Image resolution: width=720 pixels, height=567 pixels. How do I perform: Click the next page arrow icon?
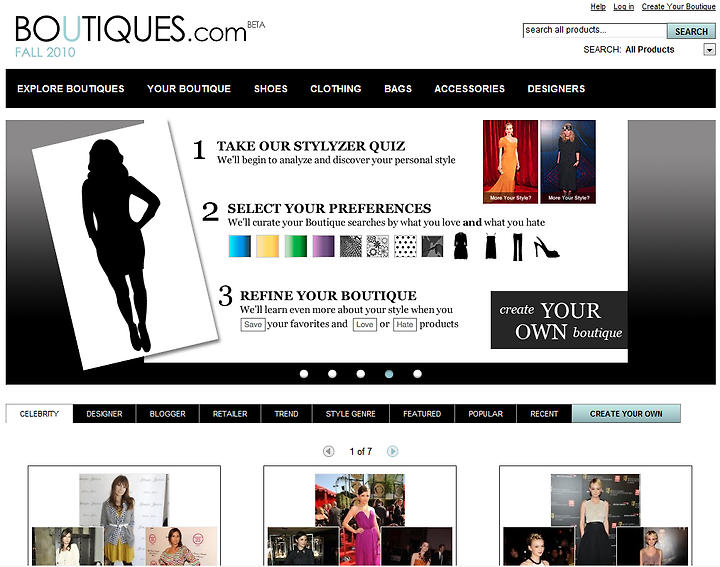tap(392, 451)
